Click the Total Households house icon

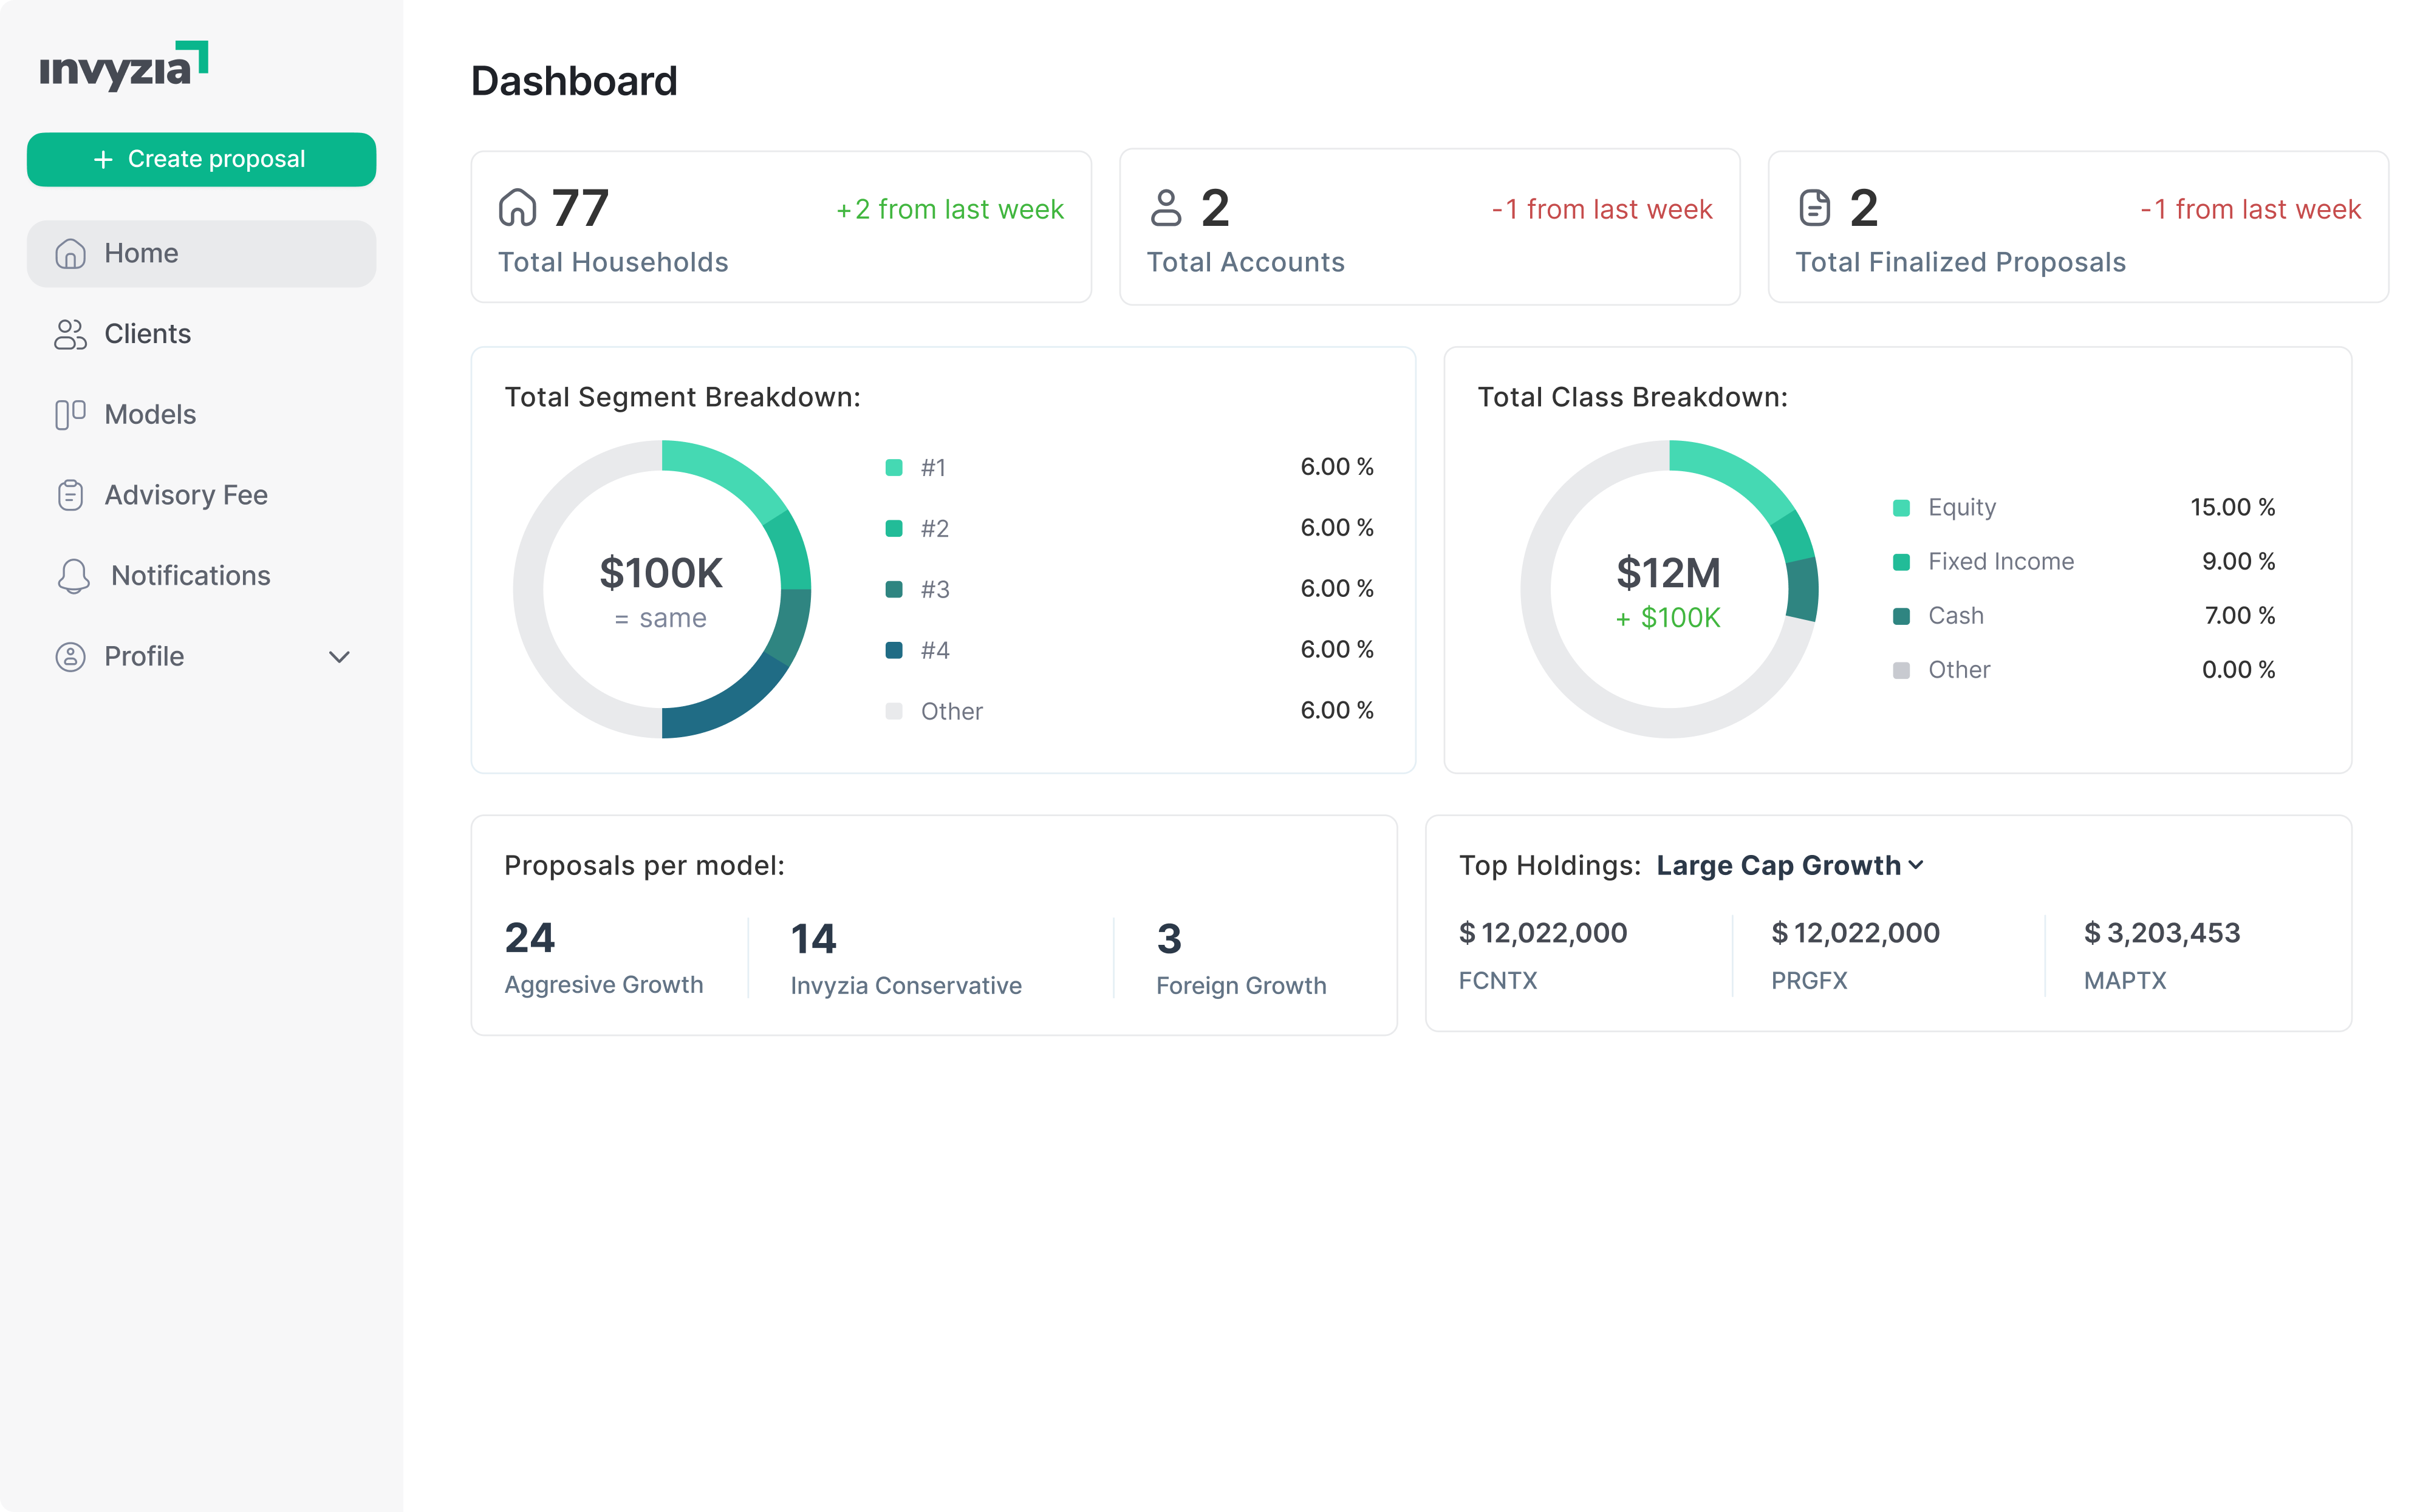tap(517, 208)
